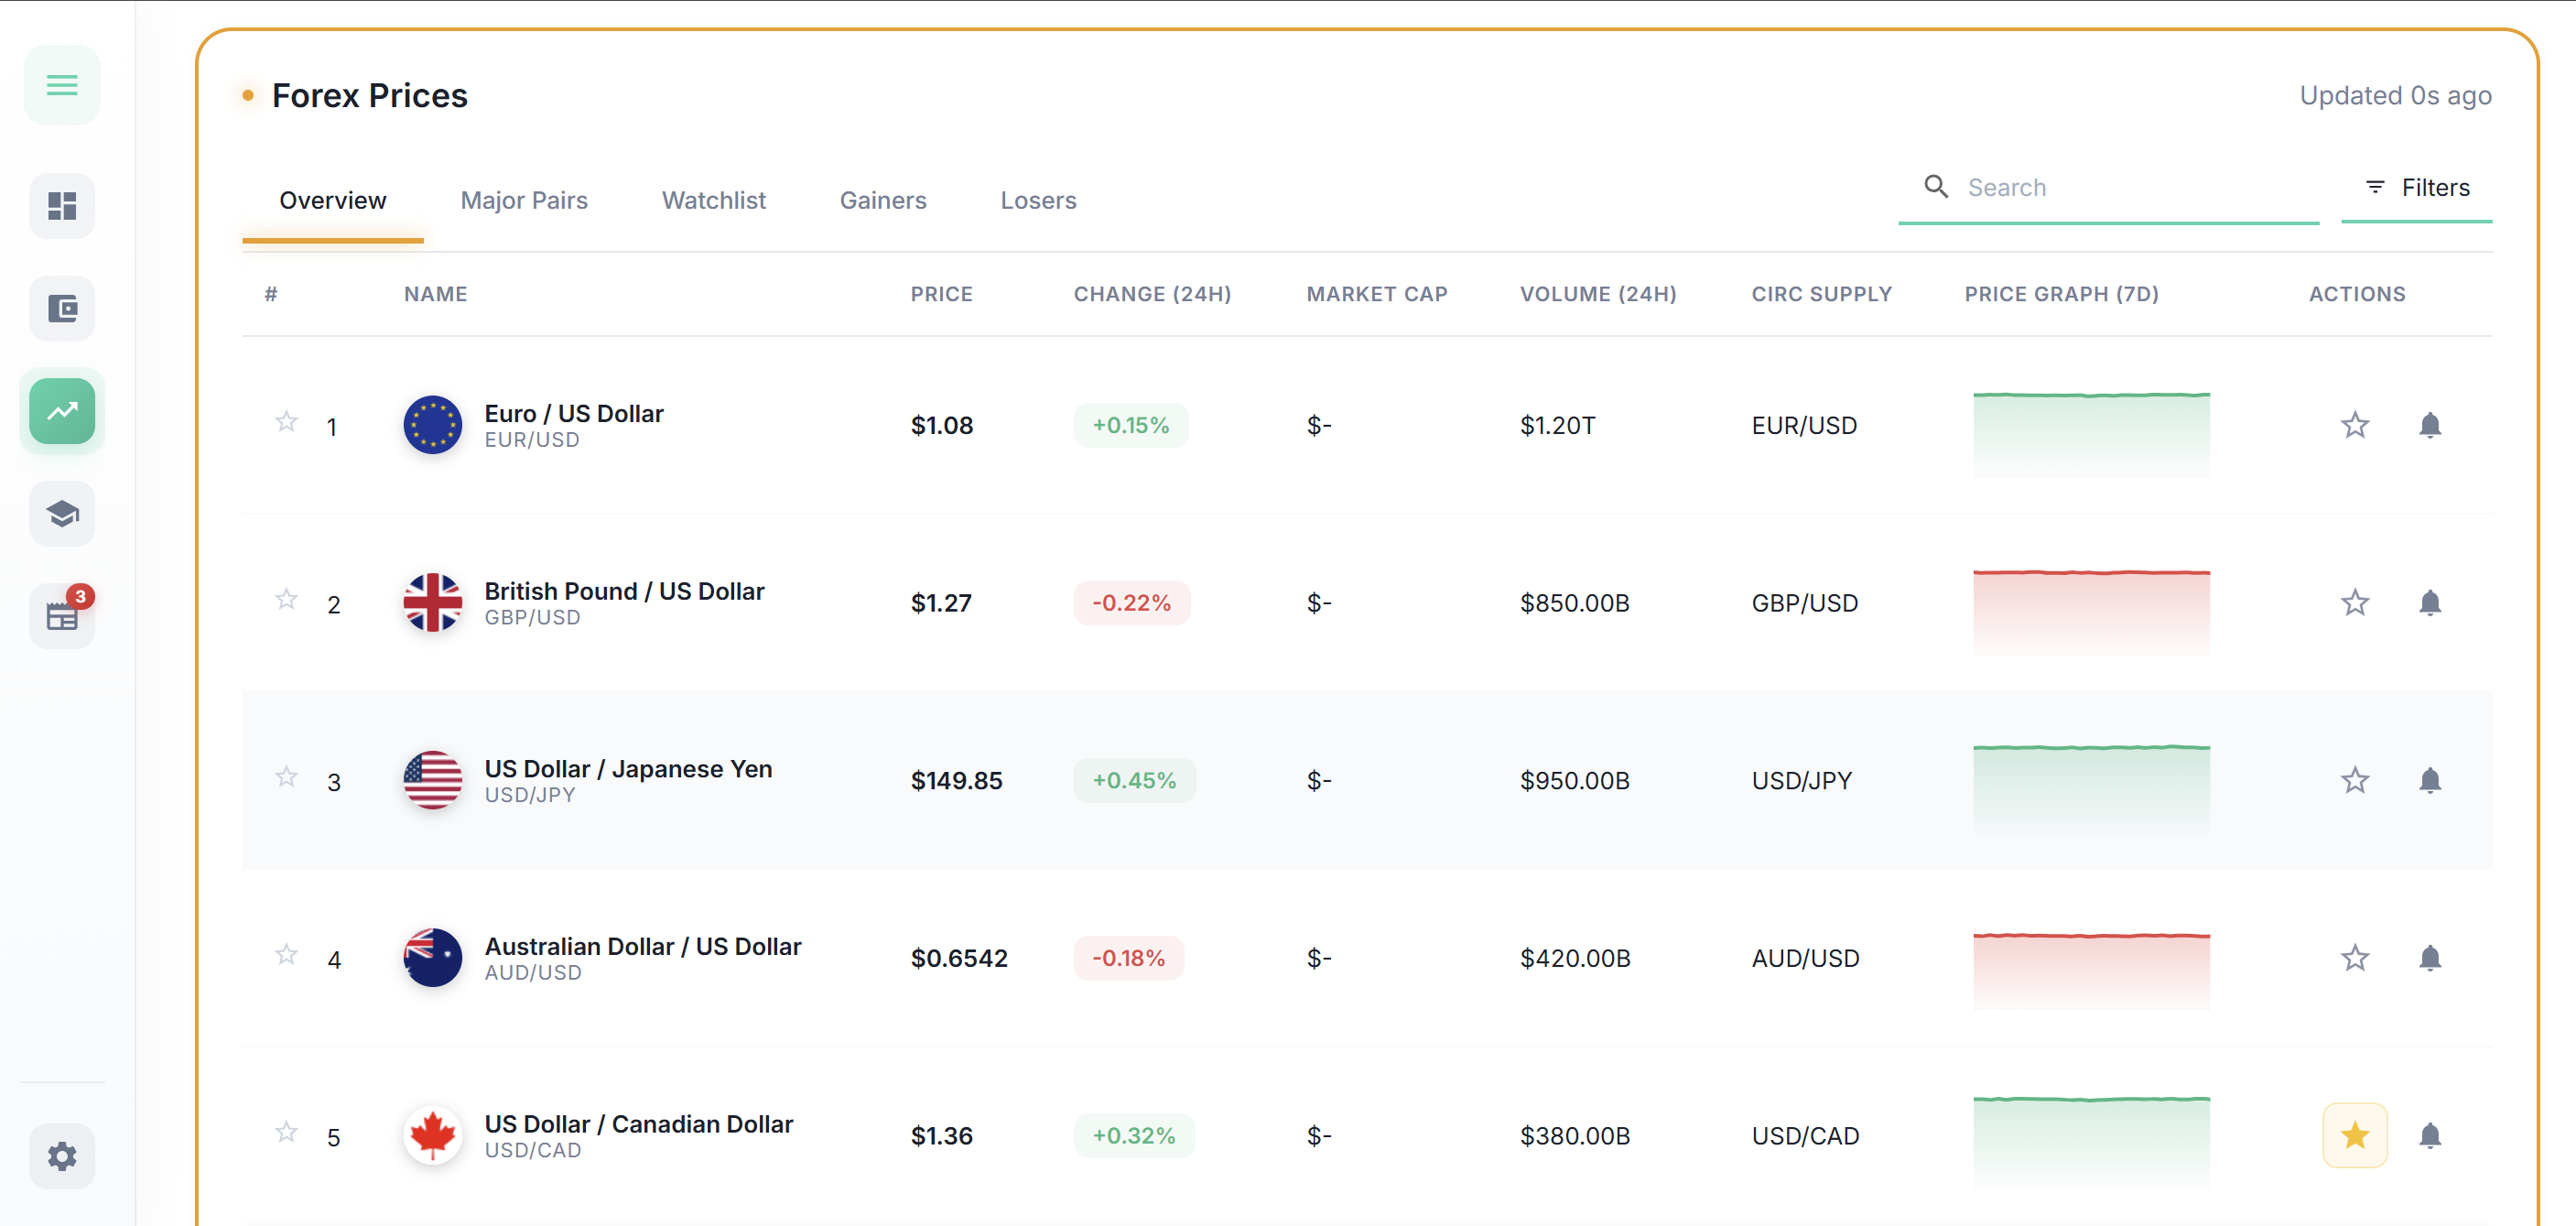Image resolution: width=2576 pixels, height=1226 pixels.
Task: Sort by Change (24H) column header
Action: pyautogui.click(x=1152, y=294)
